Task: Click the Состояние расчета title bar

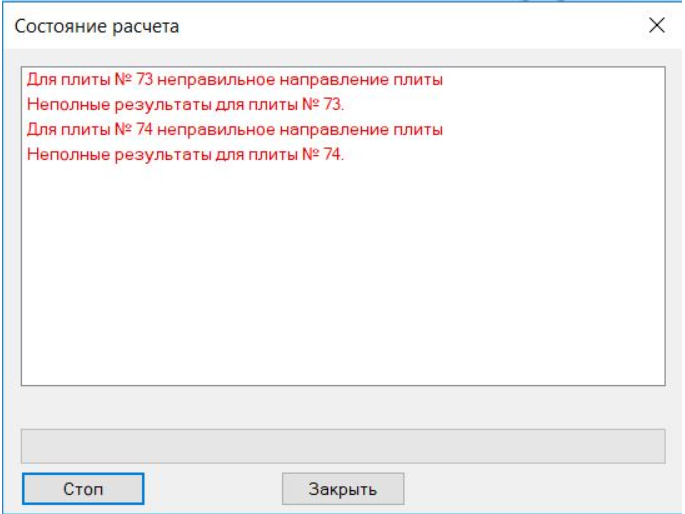Action: pos(300,26)
